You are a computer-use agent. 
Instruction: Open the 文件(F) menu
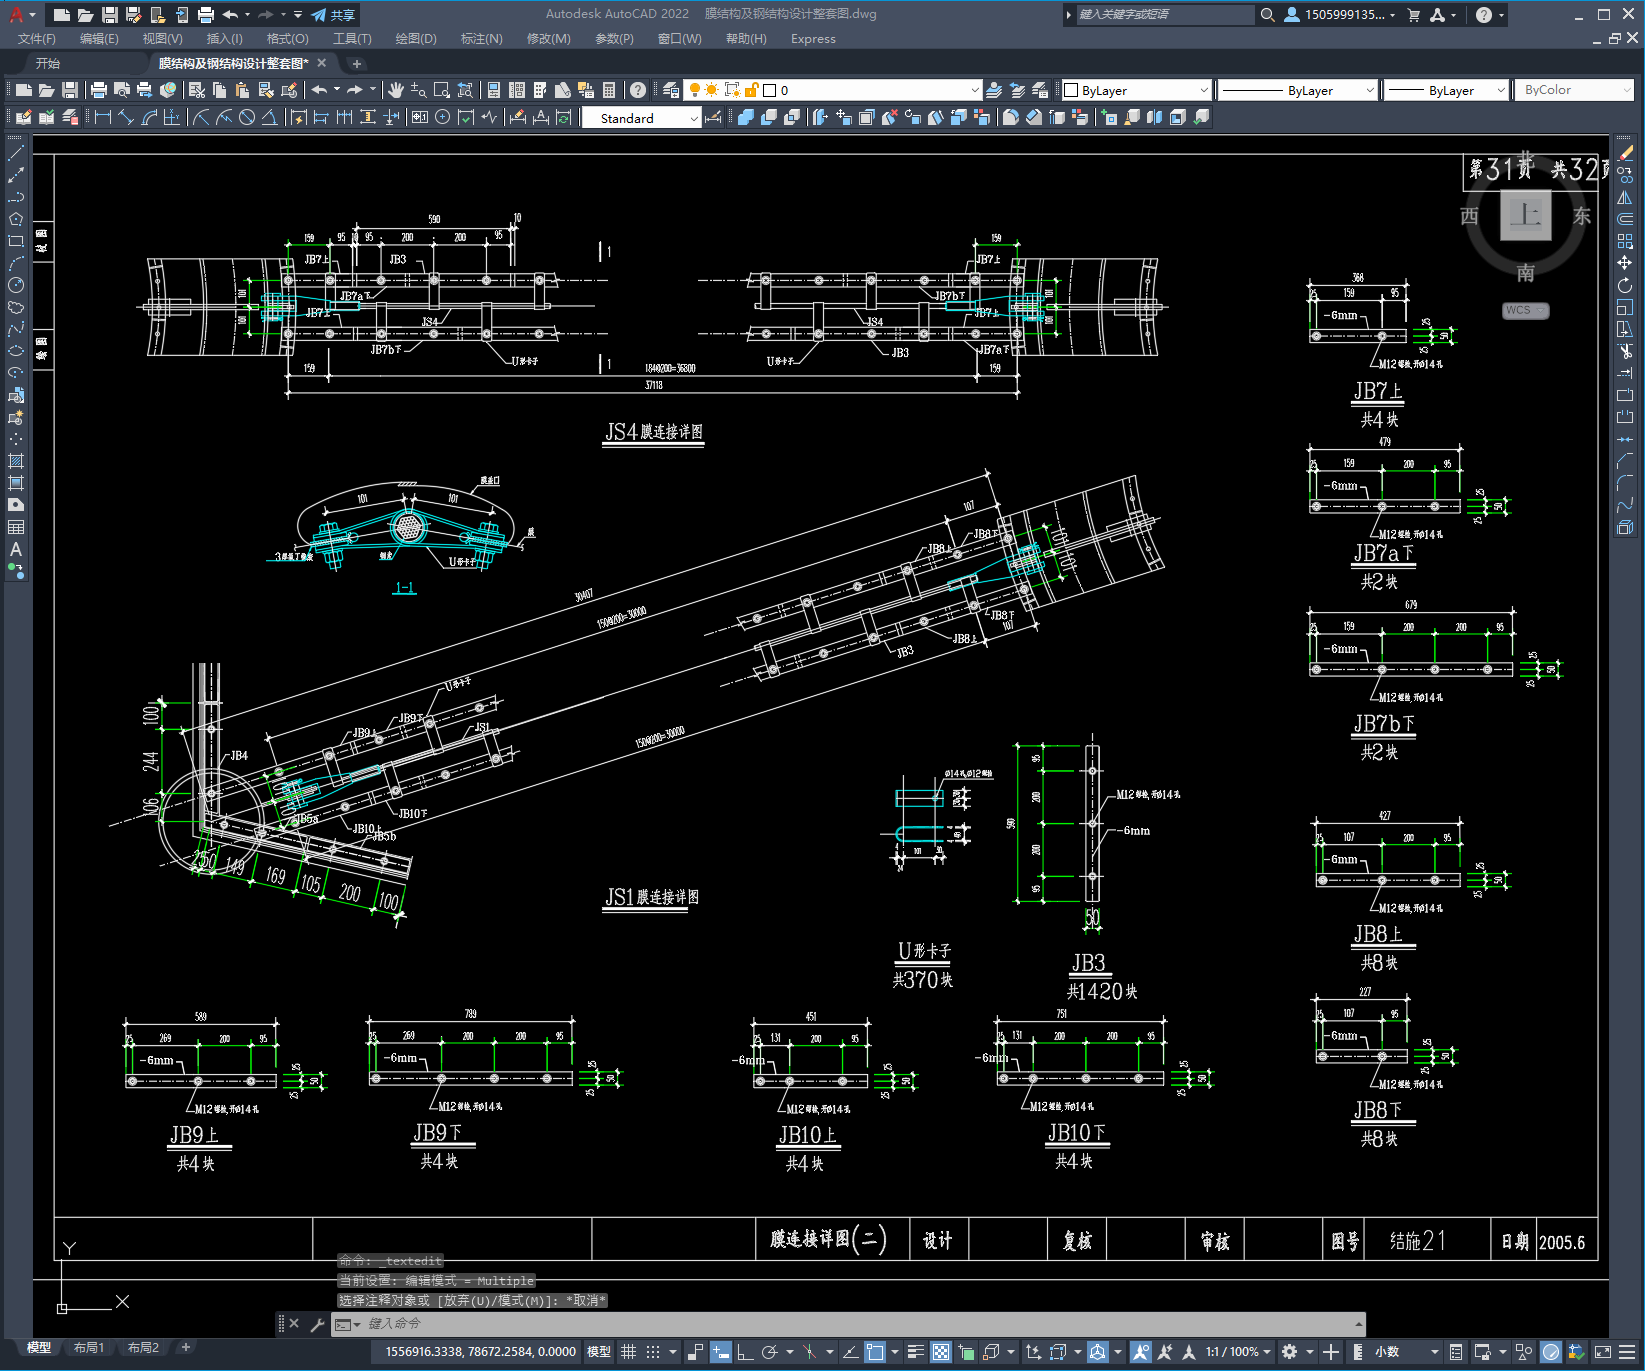(36, 39)
